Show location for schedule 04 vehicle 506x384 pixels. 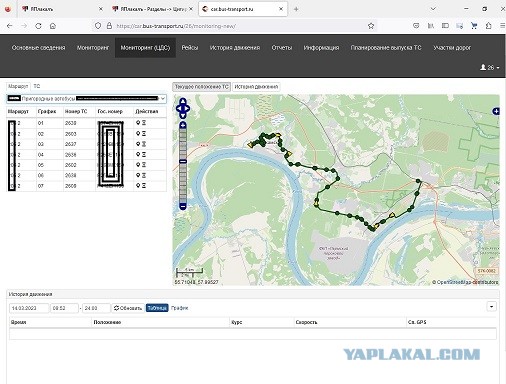138,154
